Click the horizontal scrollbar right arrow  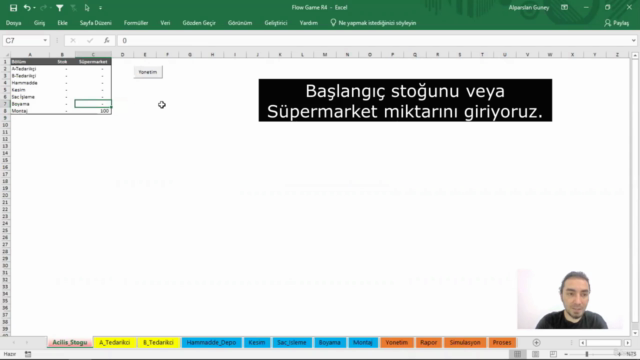tap(628, 343)
